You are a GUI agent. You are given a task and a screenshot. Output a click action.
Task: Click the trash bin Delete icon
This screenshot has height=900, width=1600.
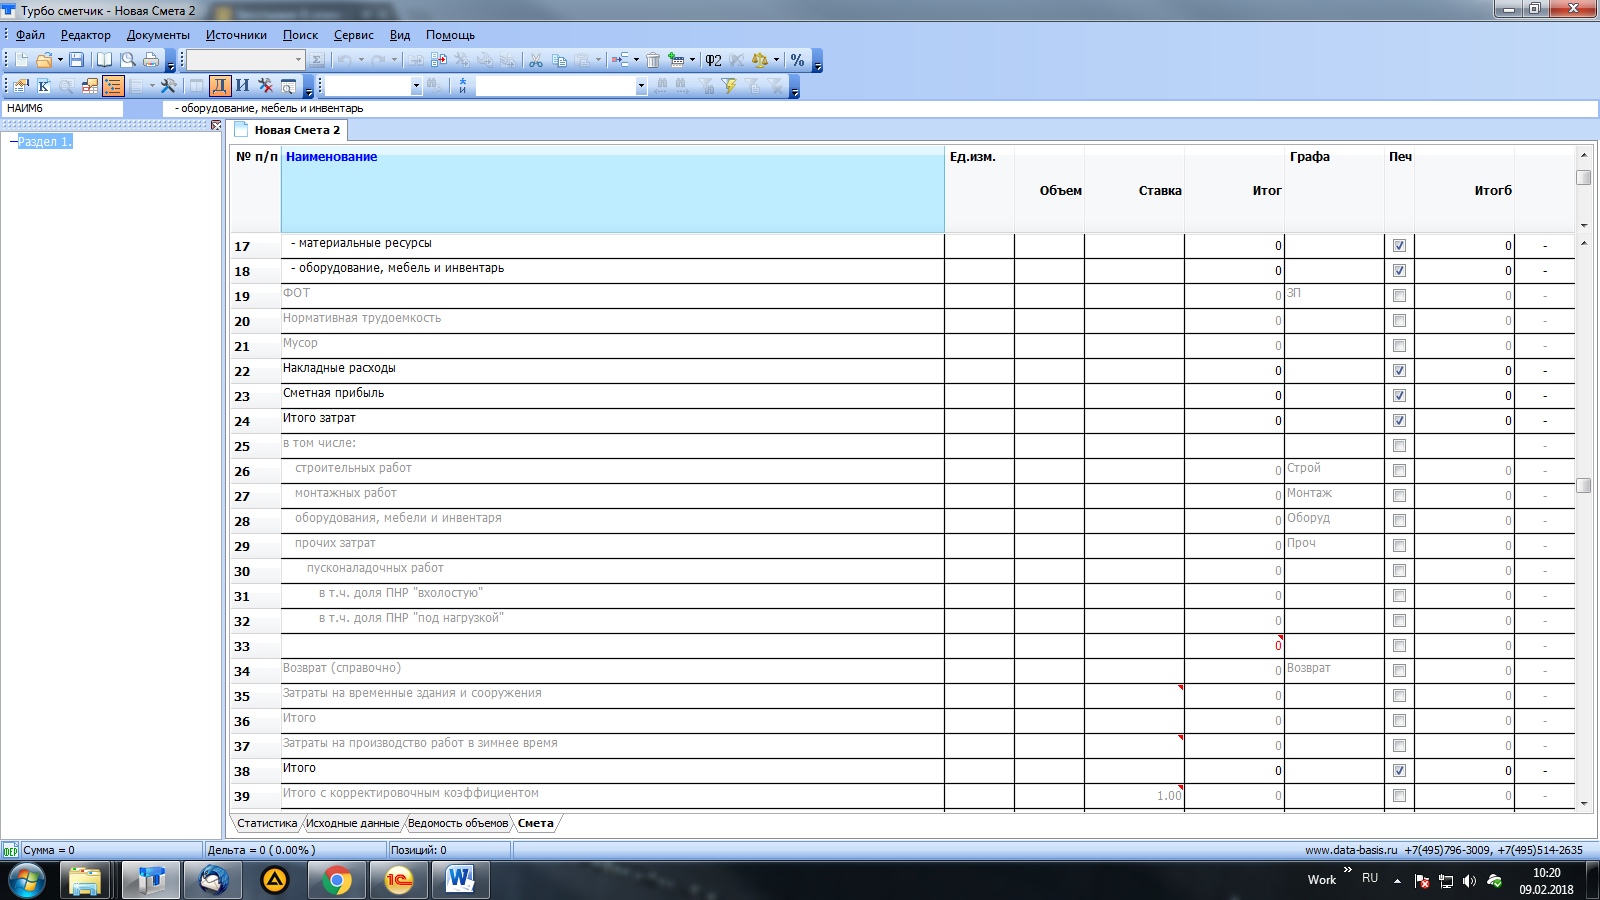(653, 60)
